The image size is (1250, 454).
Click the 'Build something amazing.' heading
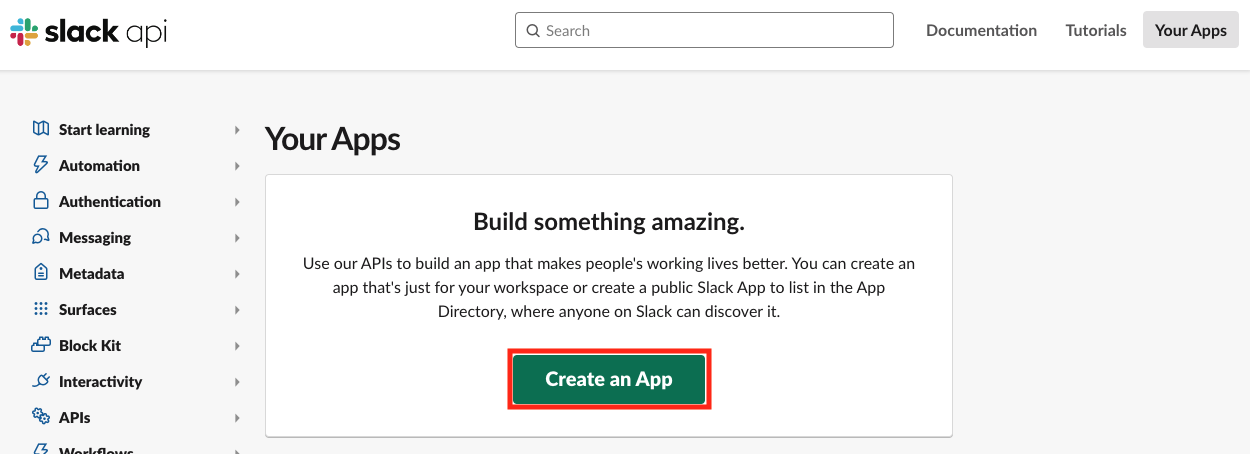click(x=609, y=222)
